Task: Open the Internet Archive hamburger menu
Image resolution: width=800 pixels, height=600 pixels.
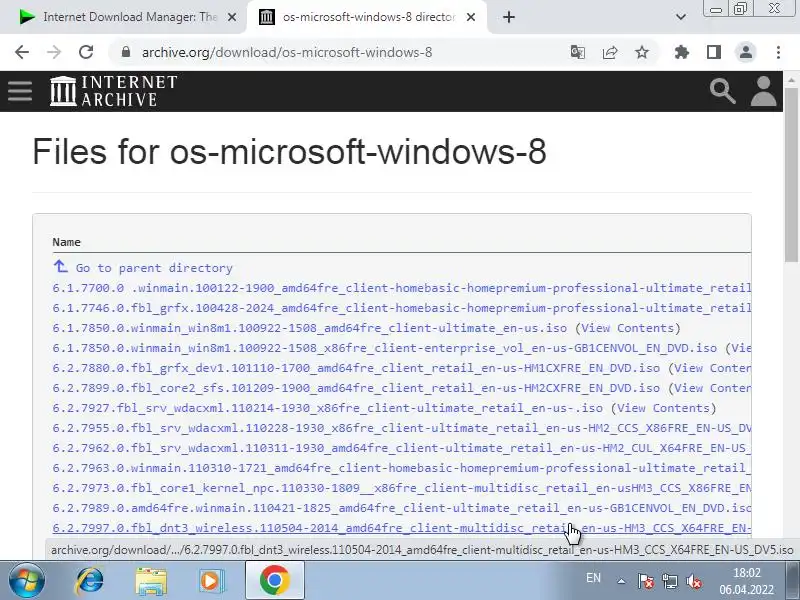Action: point(20,91)
